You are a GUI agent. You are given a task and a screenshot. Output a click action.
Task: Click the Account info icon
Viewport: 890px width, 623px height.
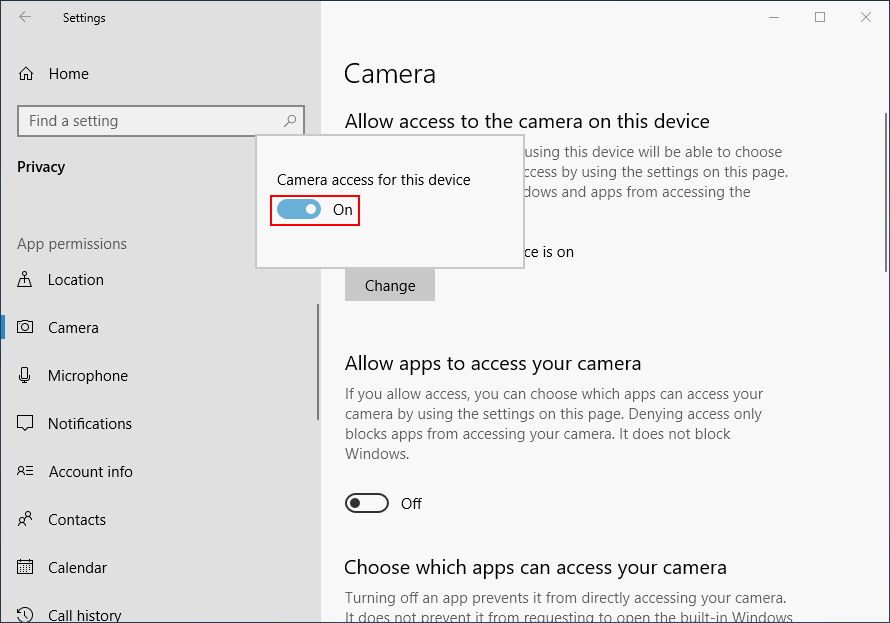tap(25, 471)
